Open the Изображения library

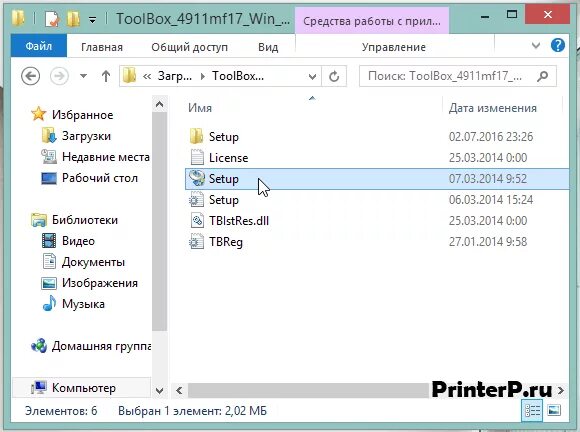[x=100, y=283]
